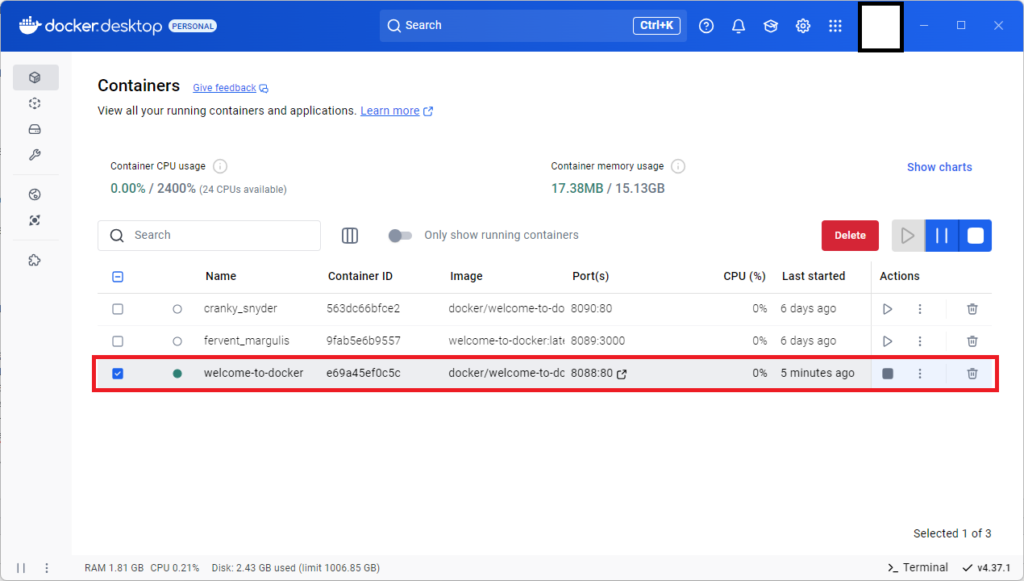Click the header Search bar
Viewport: 1024px width, 581px height.
(533, 26)
